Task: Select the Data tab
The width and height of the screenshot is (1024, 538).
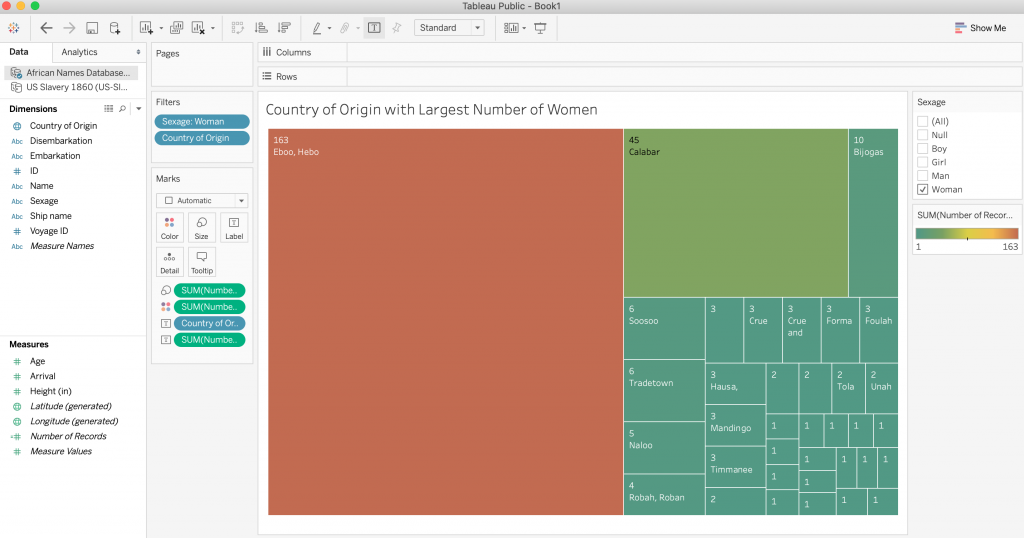Action: tap(19, 52)
